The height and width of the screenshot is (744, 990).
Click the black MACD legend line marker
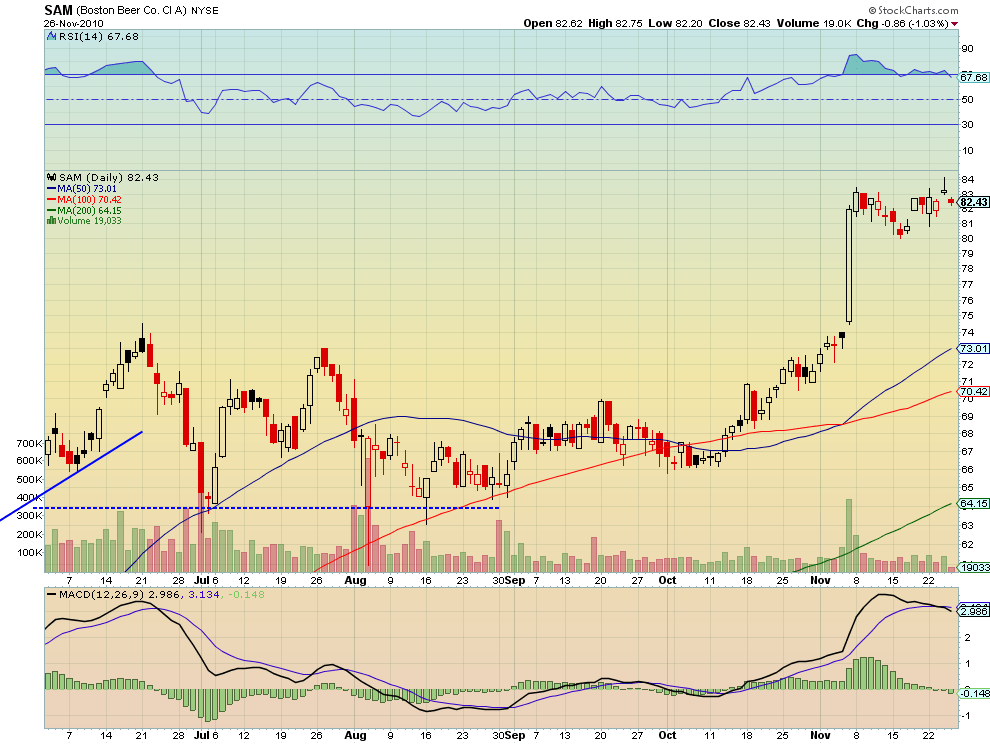pos(52,595)
